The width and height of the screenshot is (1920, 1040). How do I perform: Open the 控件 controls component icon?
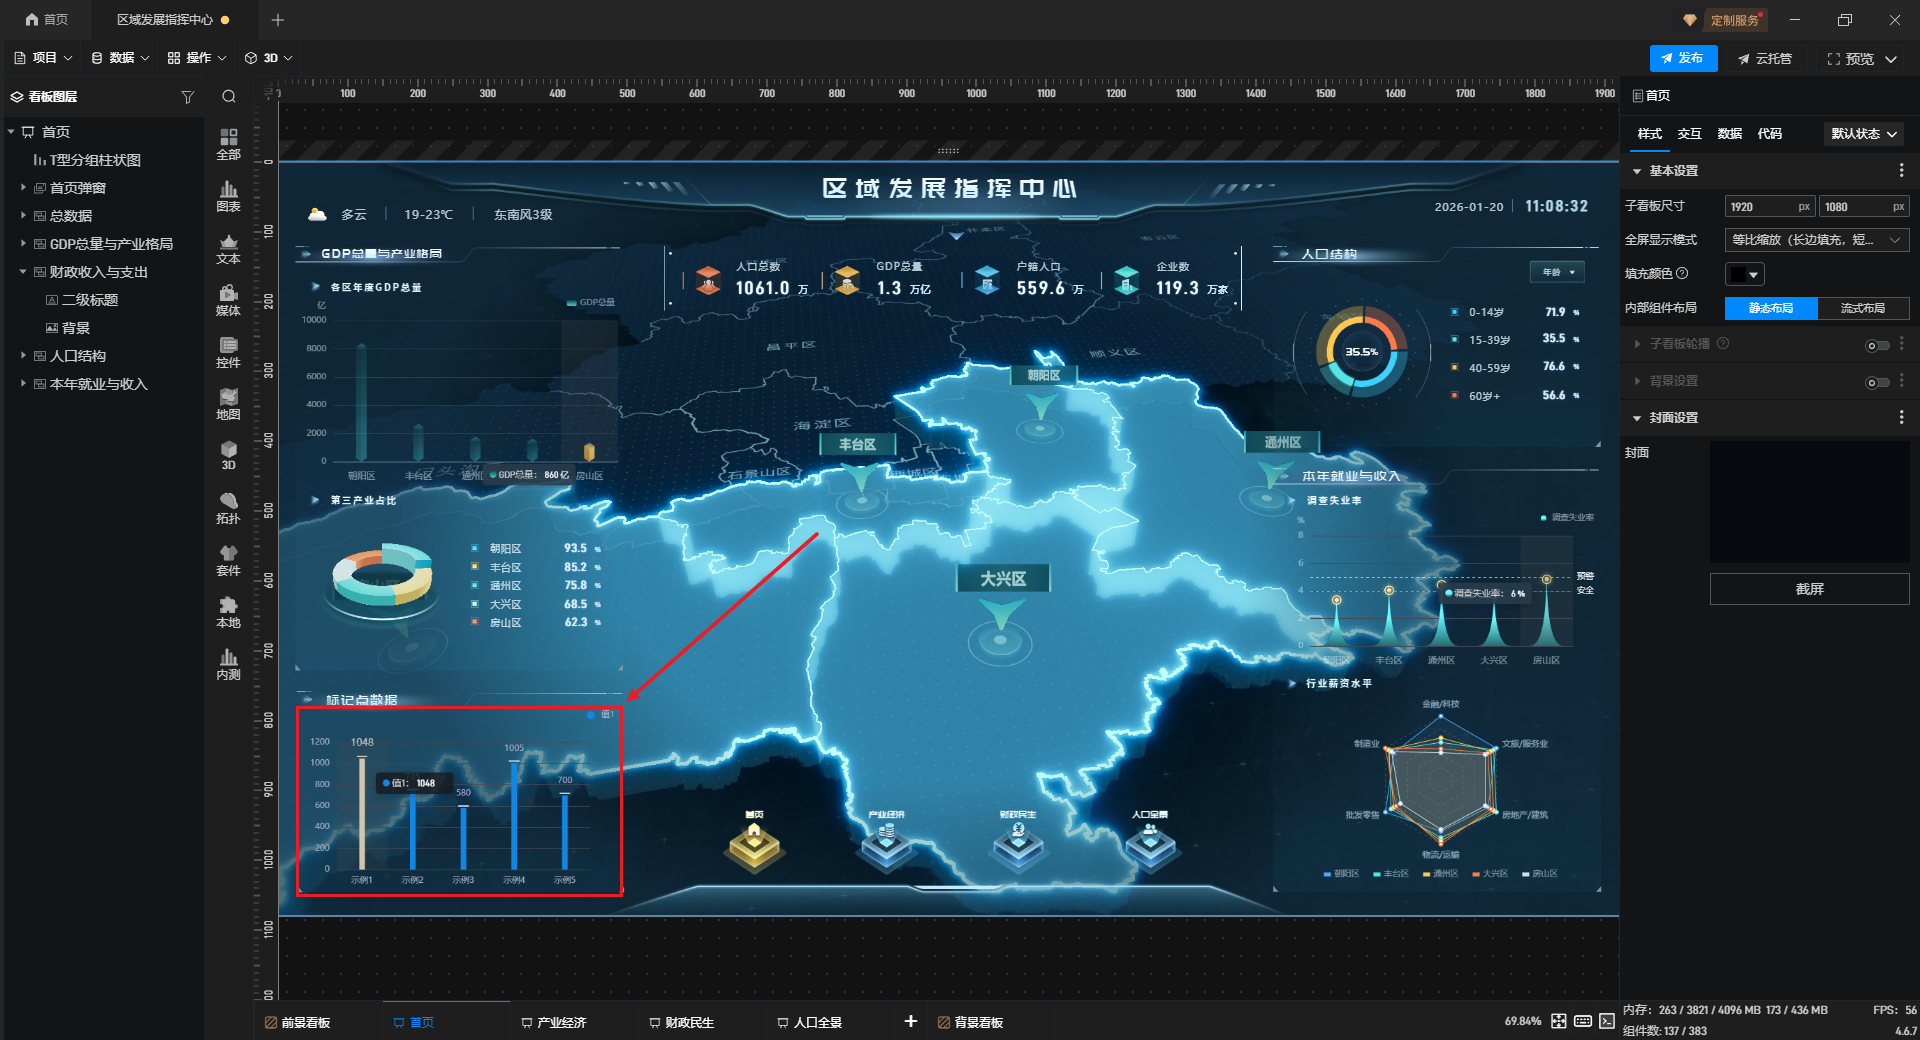tap(228, 351)
